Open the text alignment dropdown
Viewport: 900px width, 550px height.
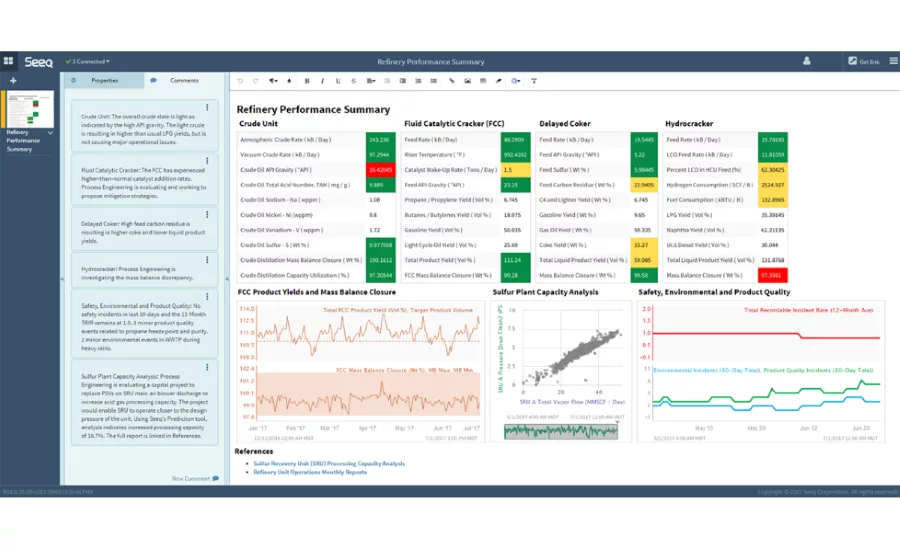pyautogui.click(x=371, y=81)
